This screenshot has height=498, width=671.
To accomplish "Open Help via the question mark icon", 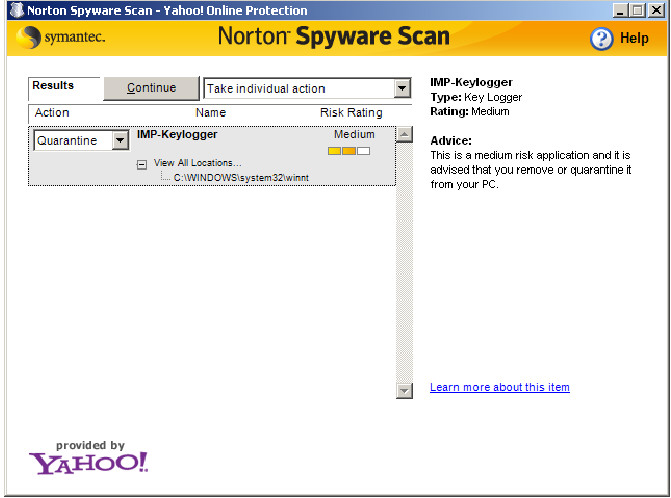I will pos(601,39).
